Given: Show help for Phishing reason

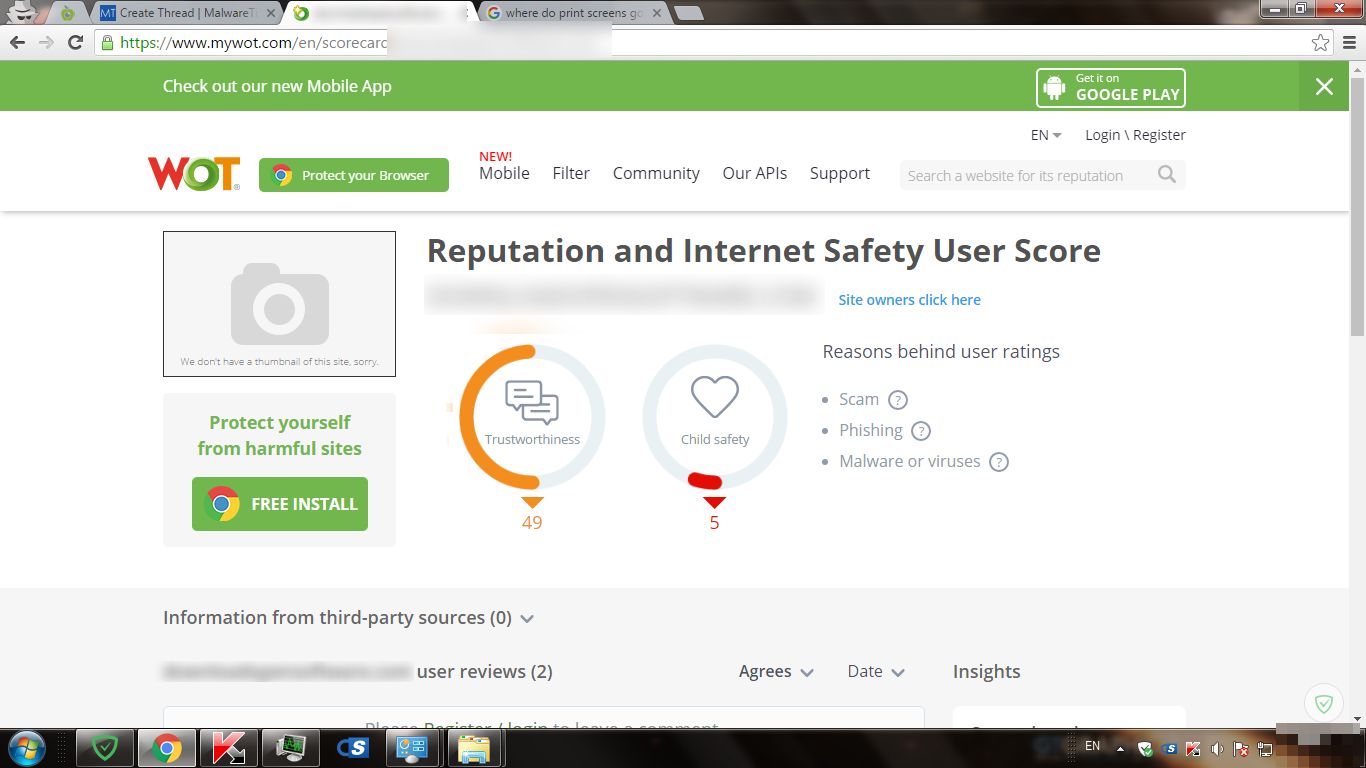Looking at the screenshot, I should click(921, 431).
